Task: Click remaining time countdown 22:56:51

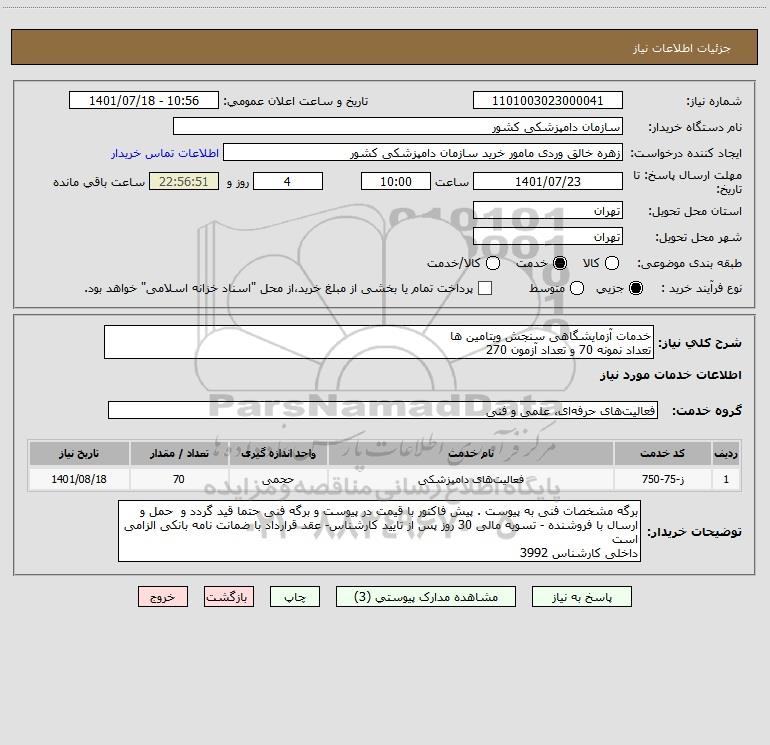Action: pyautogui.click(x=184, y=181)
